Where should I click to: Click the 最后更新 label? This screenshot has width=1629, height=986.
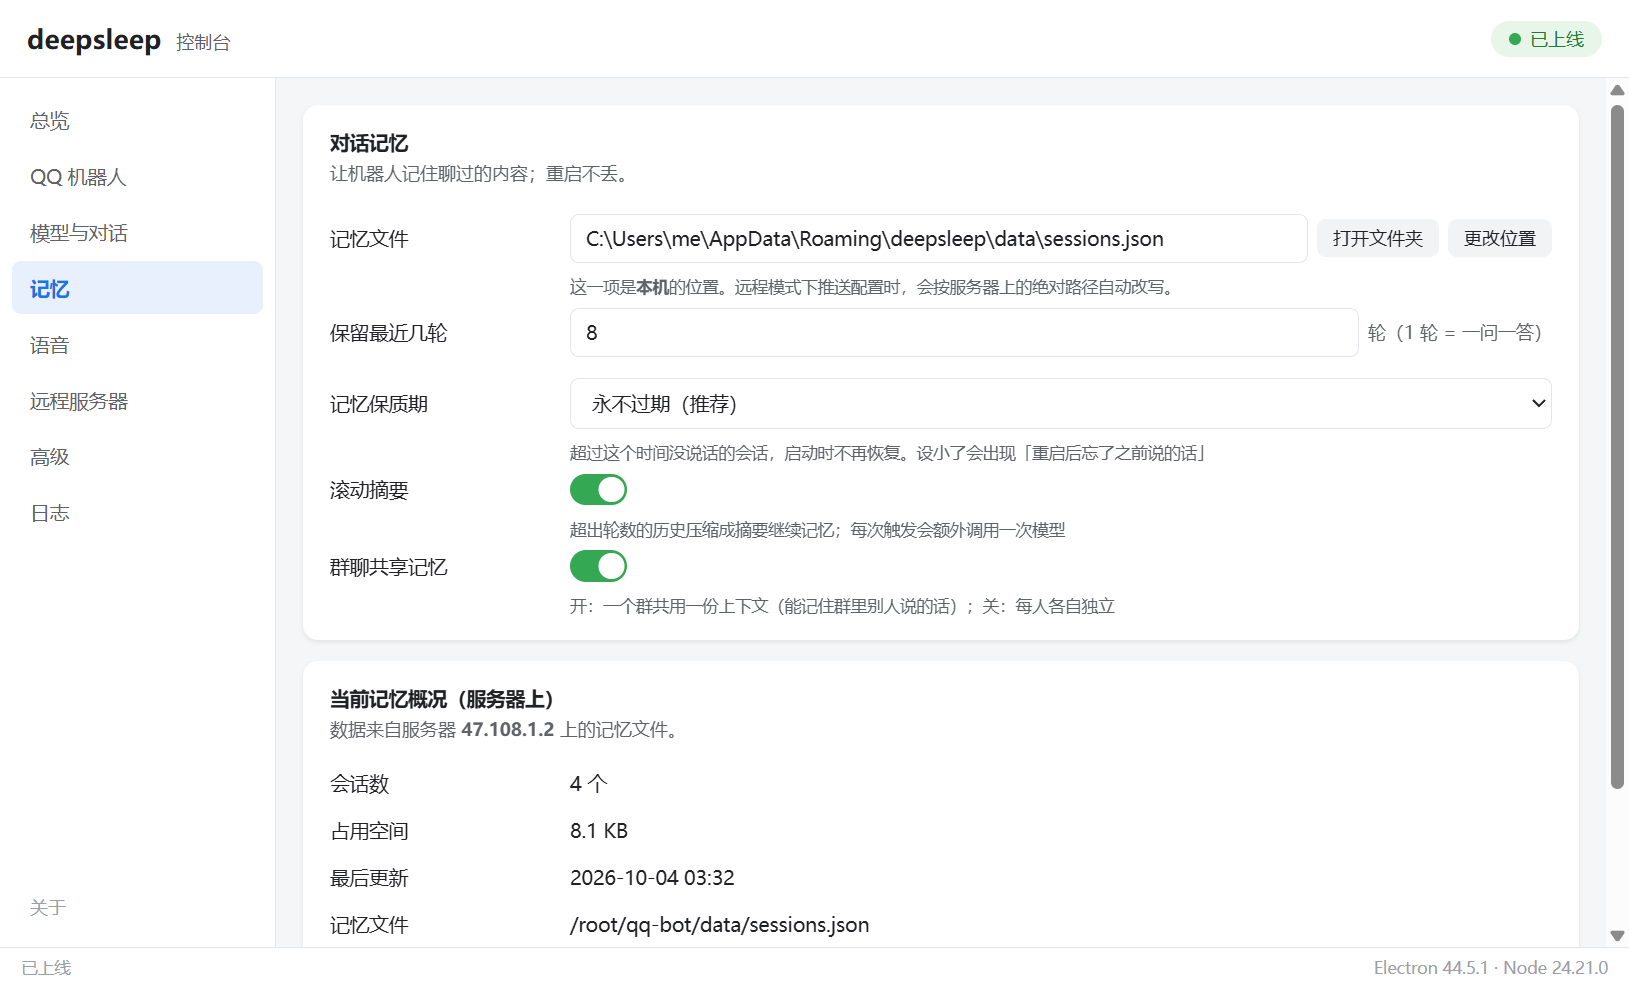tap(369, 878)
